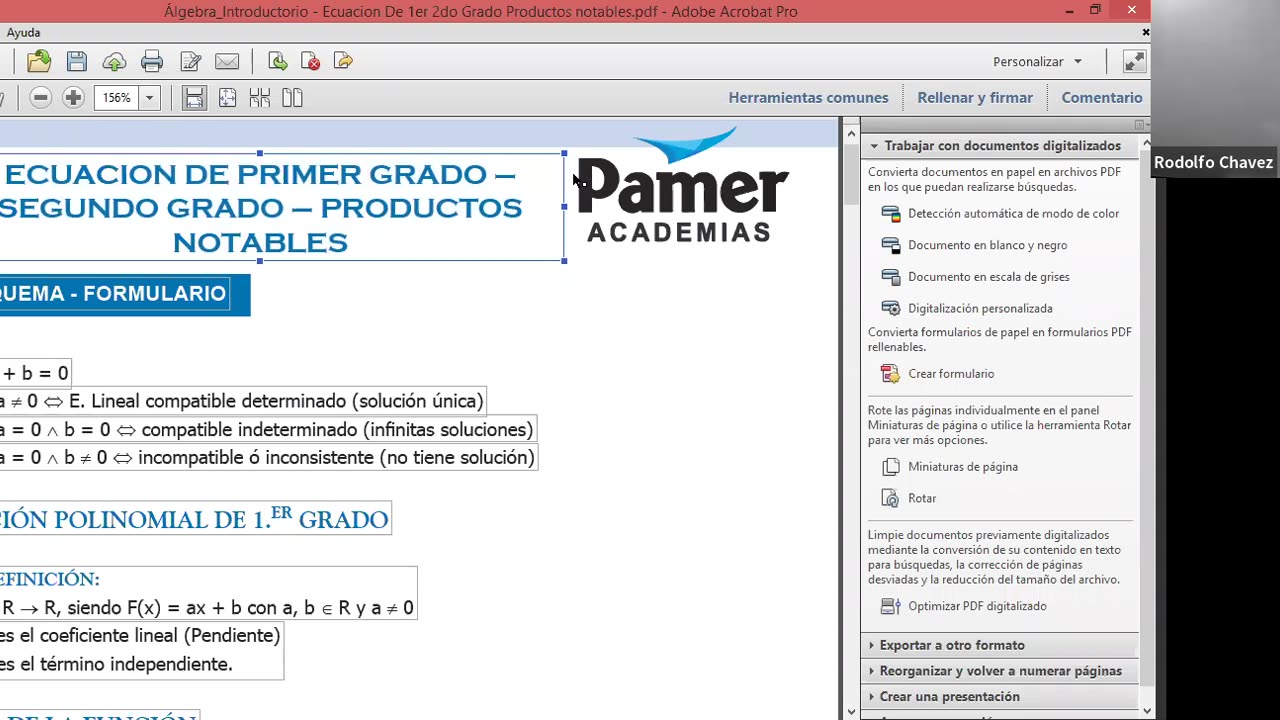This screenshot has width=1280, height=720.
Task: Select fit width scrolling view icon
Action: (x=194, y=98)
